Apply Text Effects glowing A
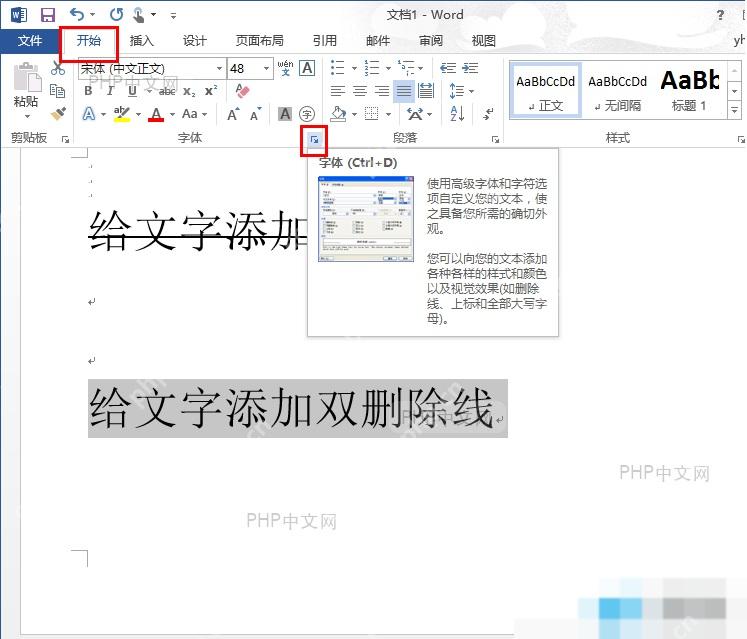 89,114
